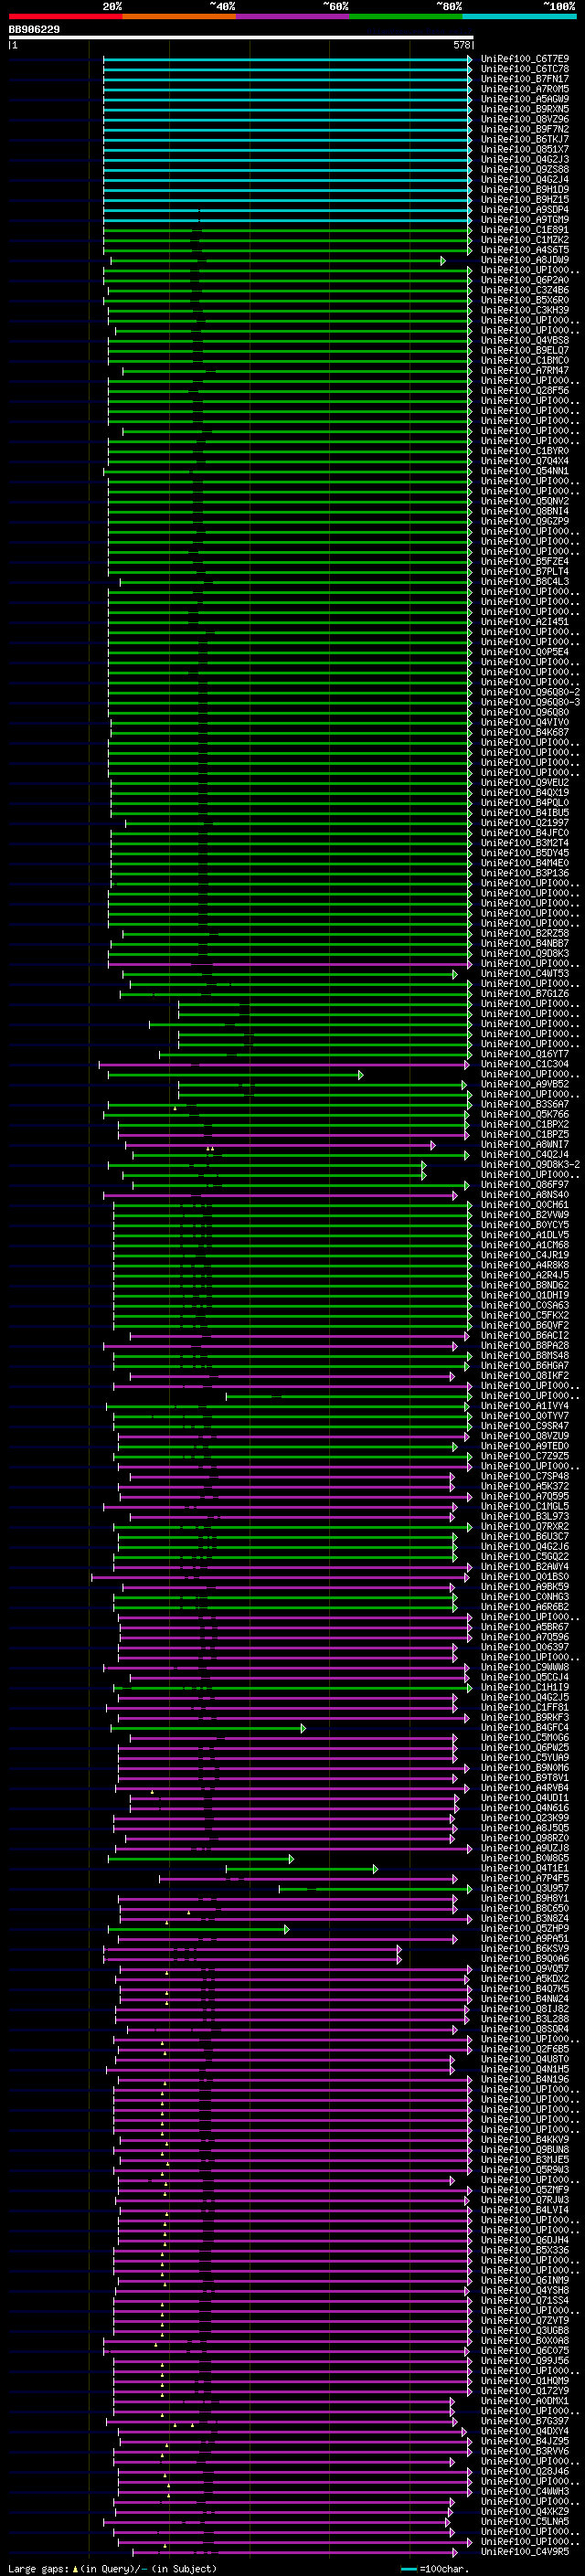The image size is (585, 2576).
Task: Click hit label UniRef100_Q8VZ96
Action: tap(525, 119)
